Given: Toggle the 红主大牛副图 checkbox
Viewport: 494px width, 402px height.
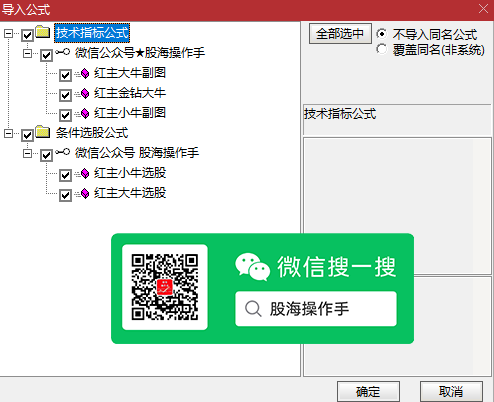Looking at the screenshot, I should point(65,75).
